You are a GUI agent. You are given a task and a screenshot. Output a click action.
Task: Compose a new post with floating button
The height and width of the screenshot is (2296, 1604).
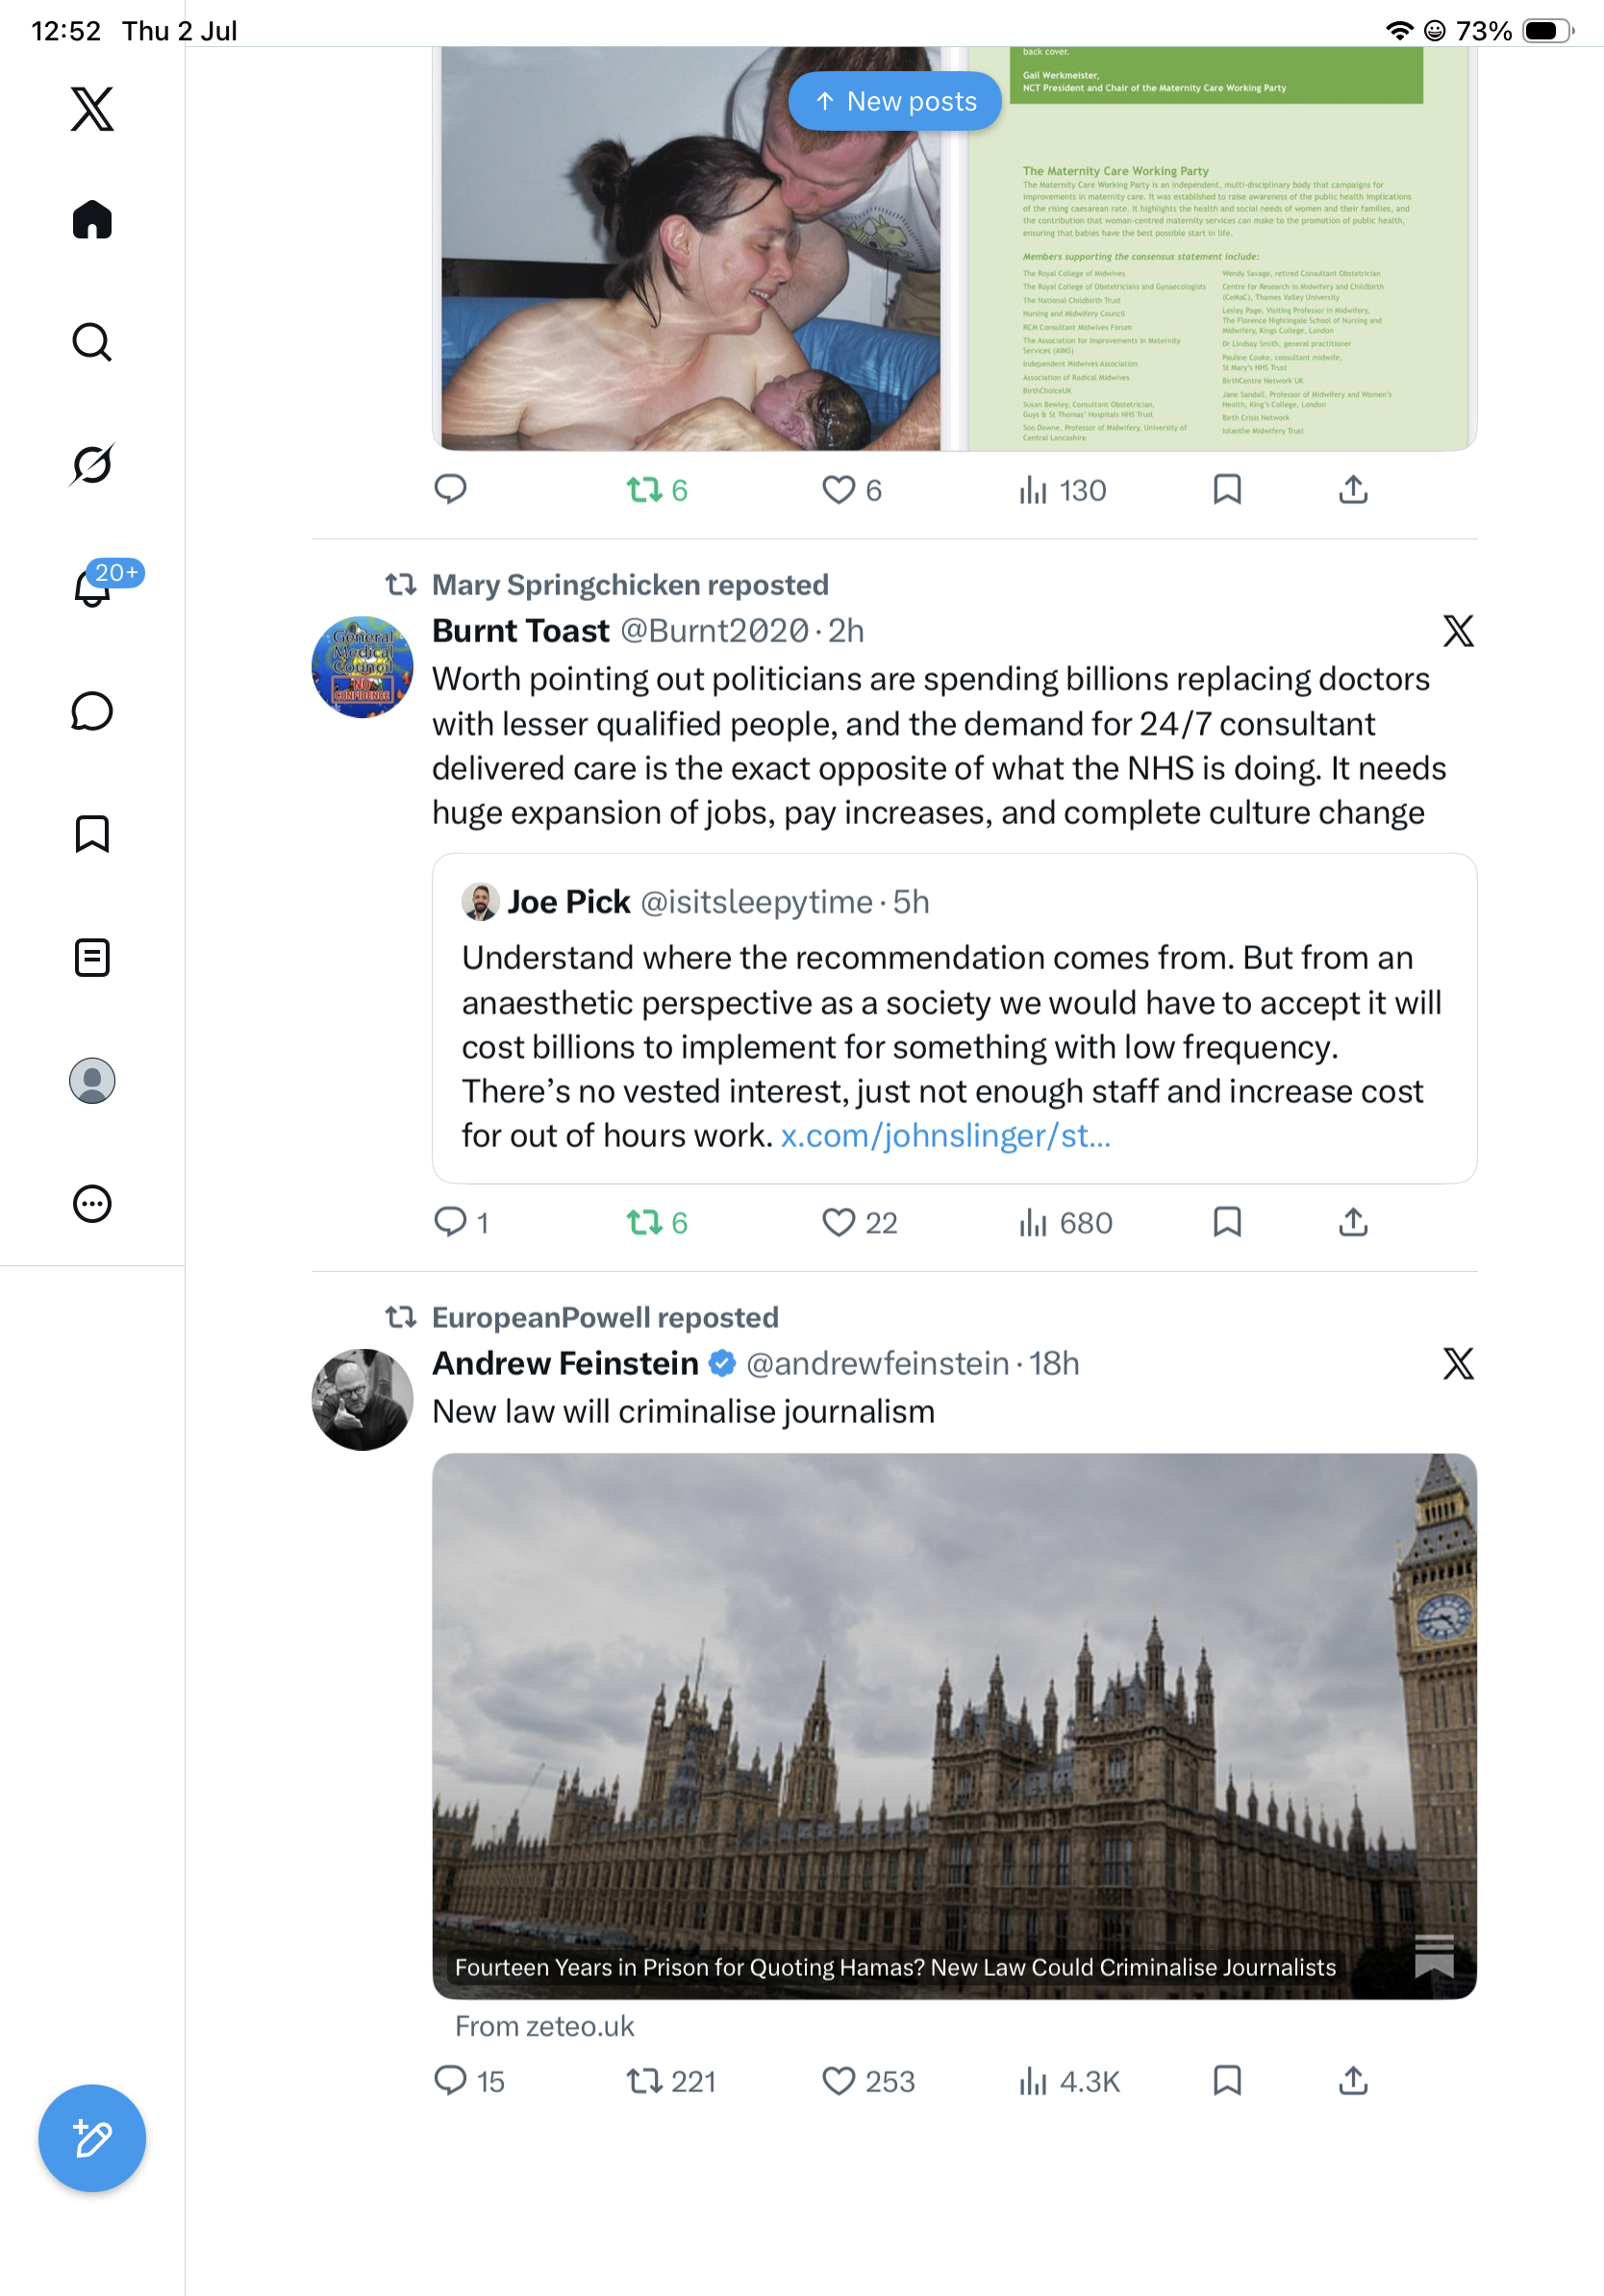pos(92,2138)
